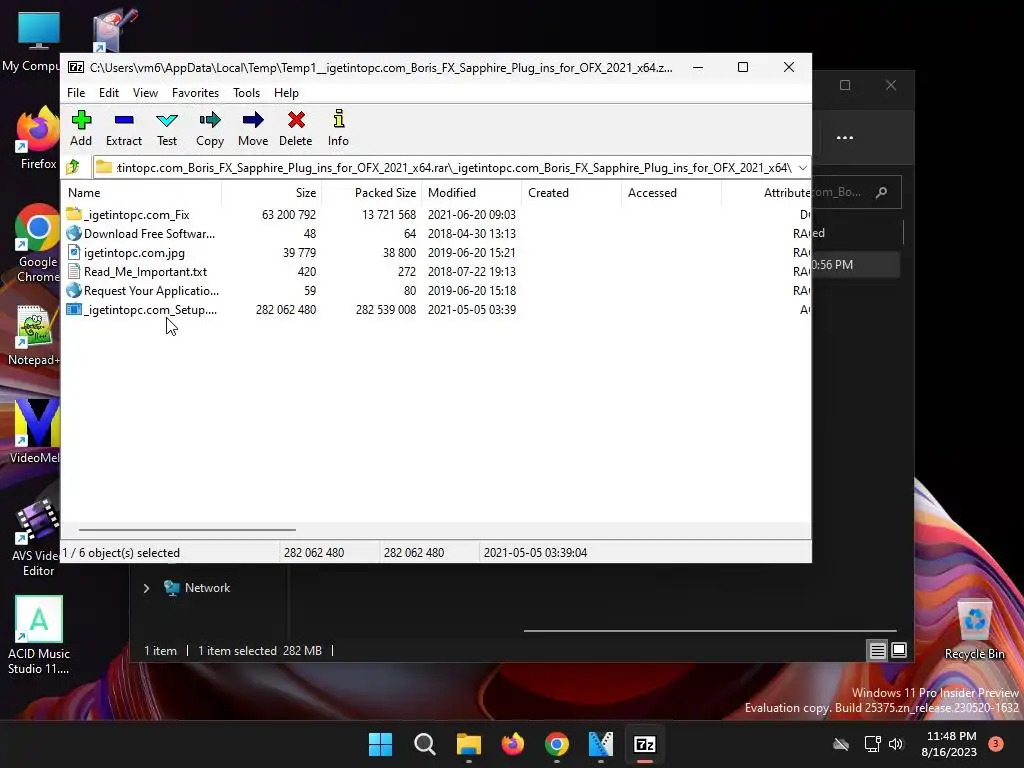The image size is (1024, 768).
Task: Expand the Network tree node in Explorer
Action: tap(146, 588)
